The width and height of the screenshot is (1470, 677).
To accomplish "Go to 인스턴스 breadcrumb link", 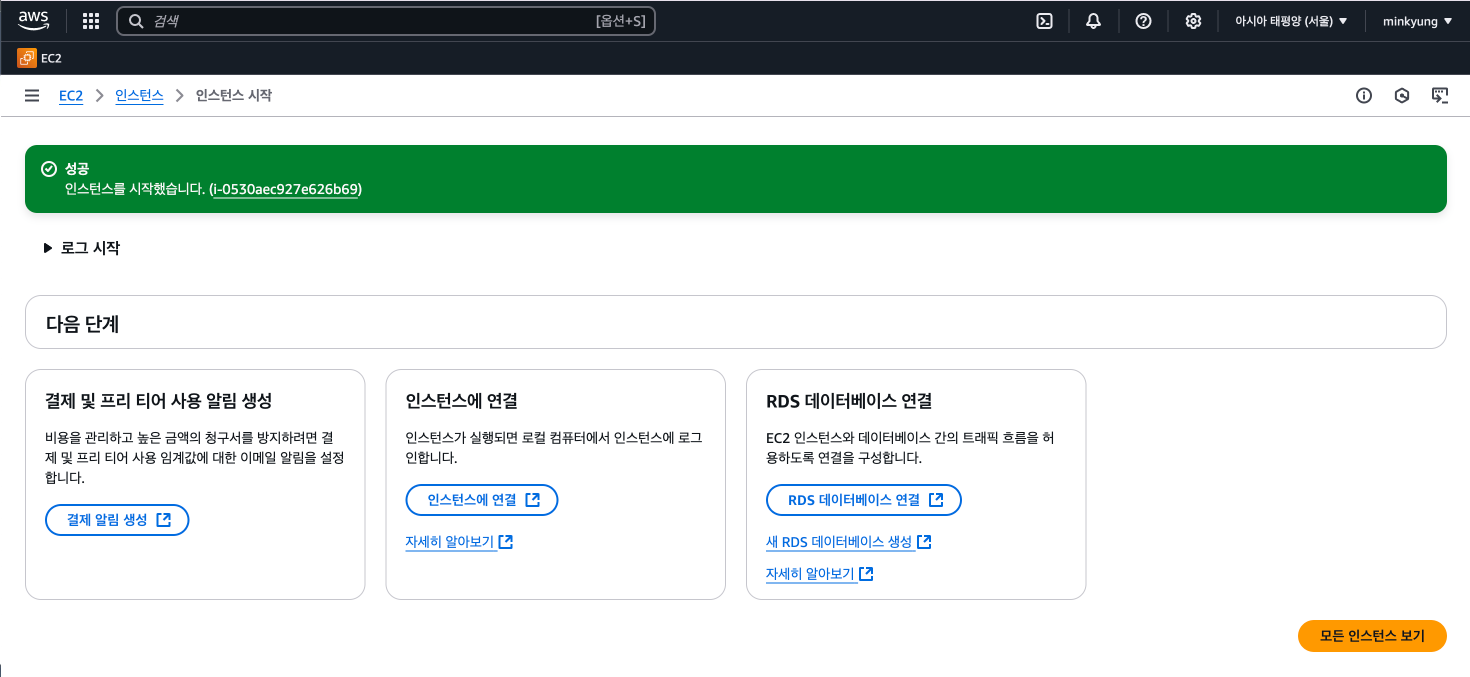I will coord(139,96).
